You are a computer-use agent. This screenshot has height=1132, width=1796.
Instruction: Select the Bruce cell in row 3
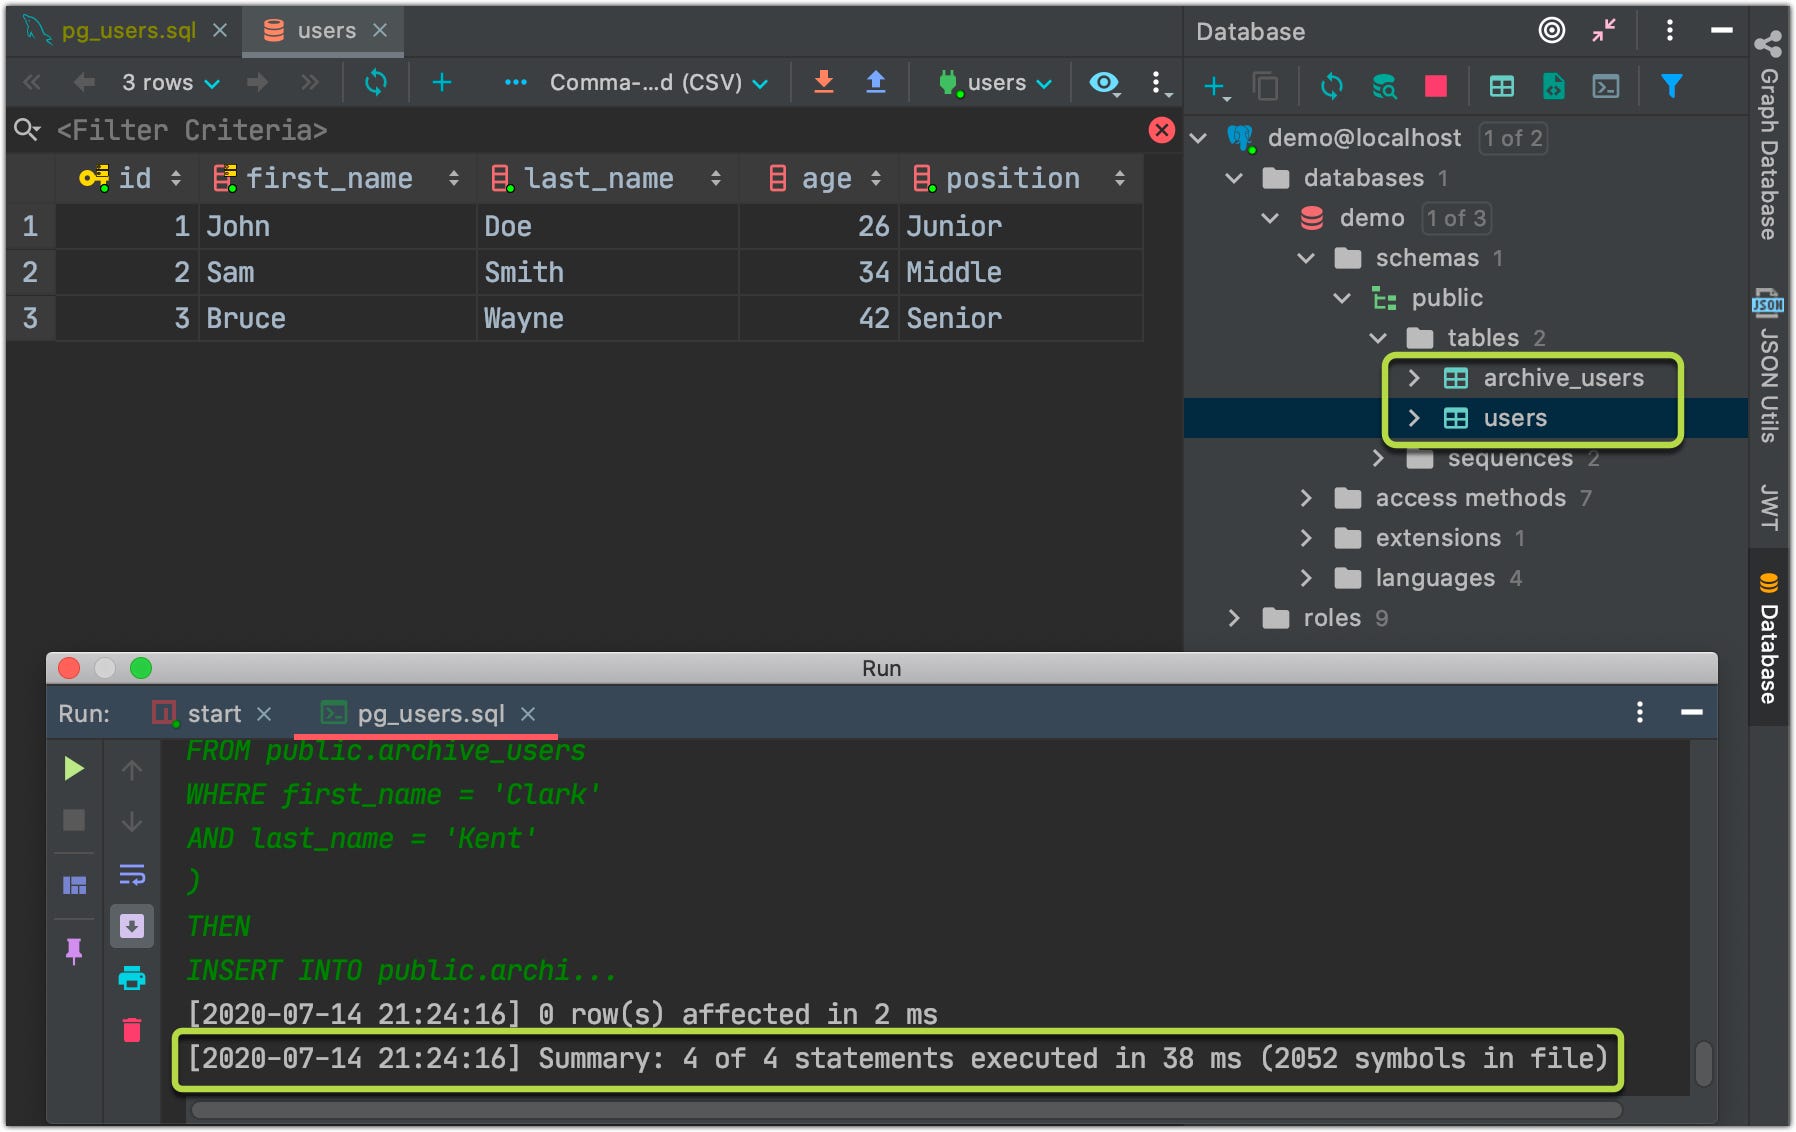338,318
